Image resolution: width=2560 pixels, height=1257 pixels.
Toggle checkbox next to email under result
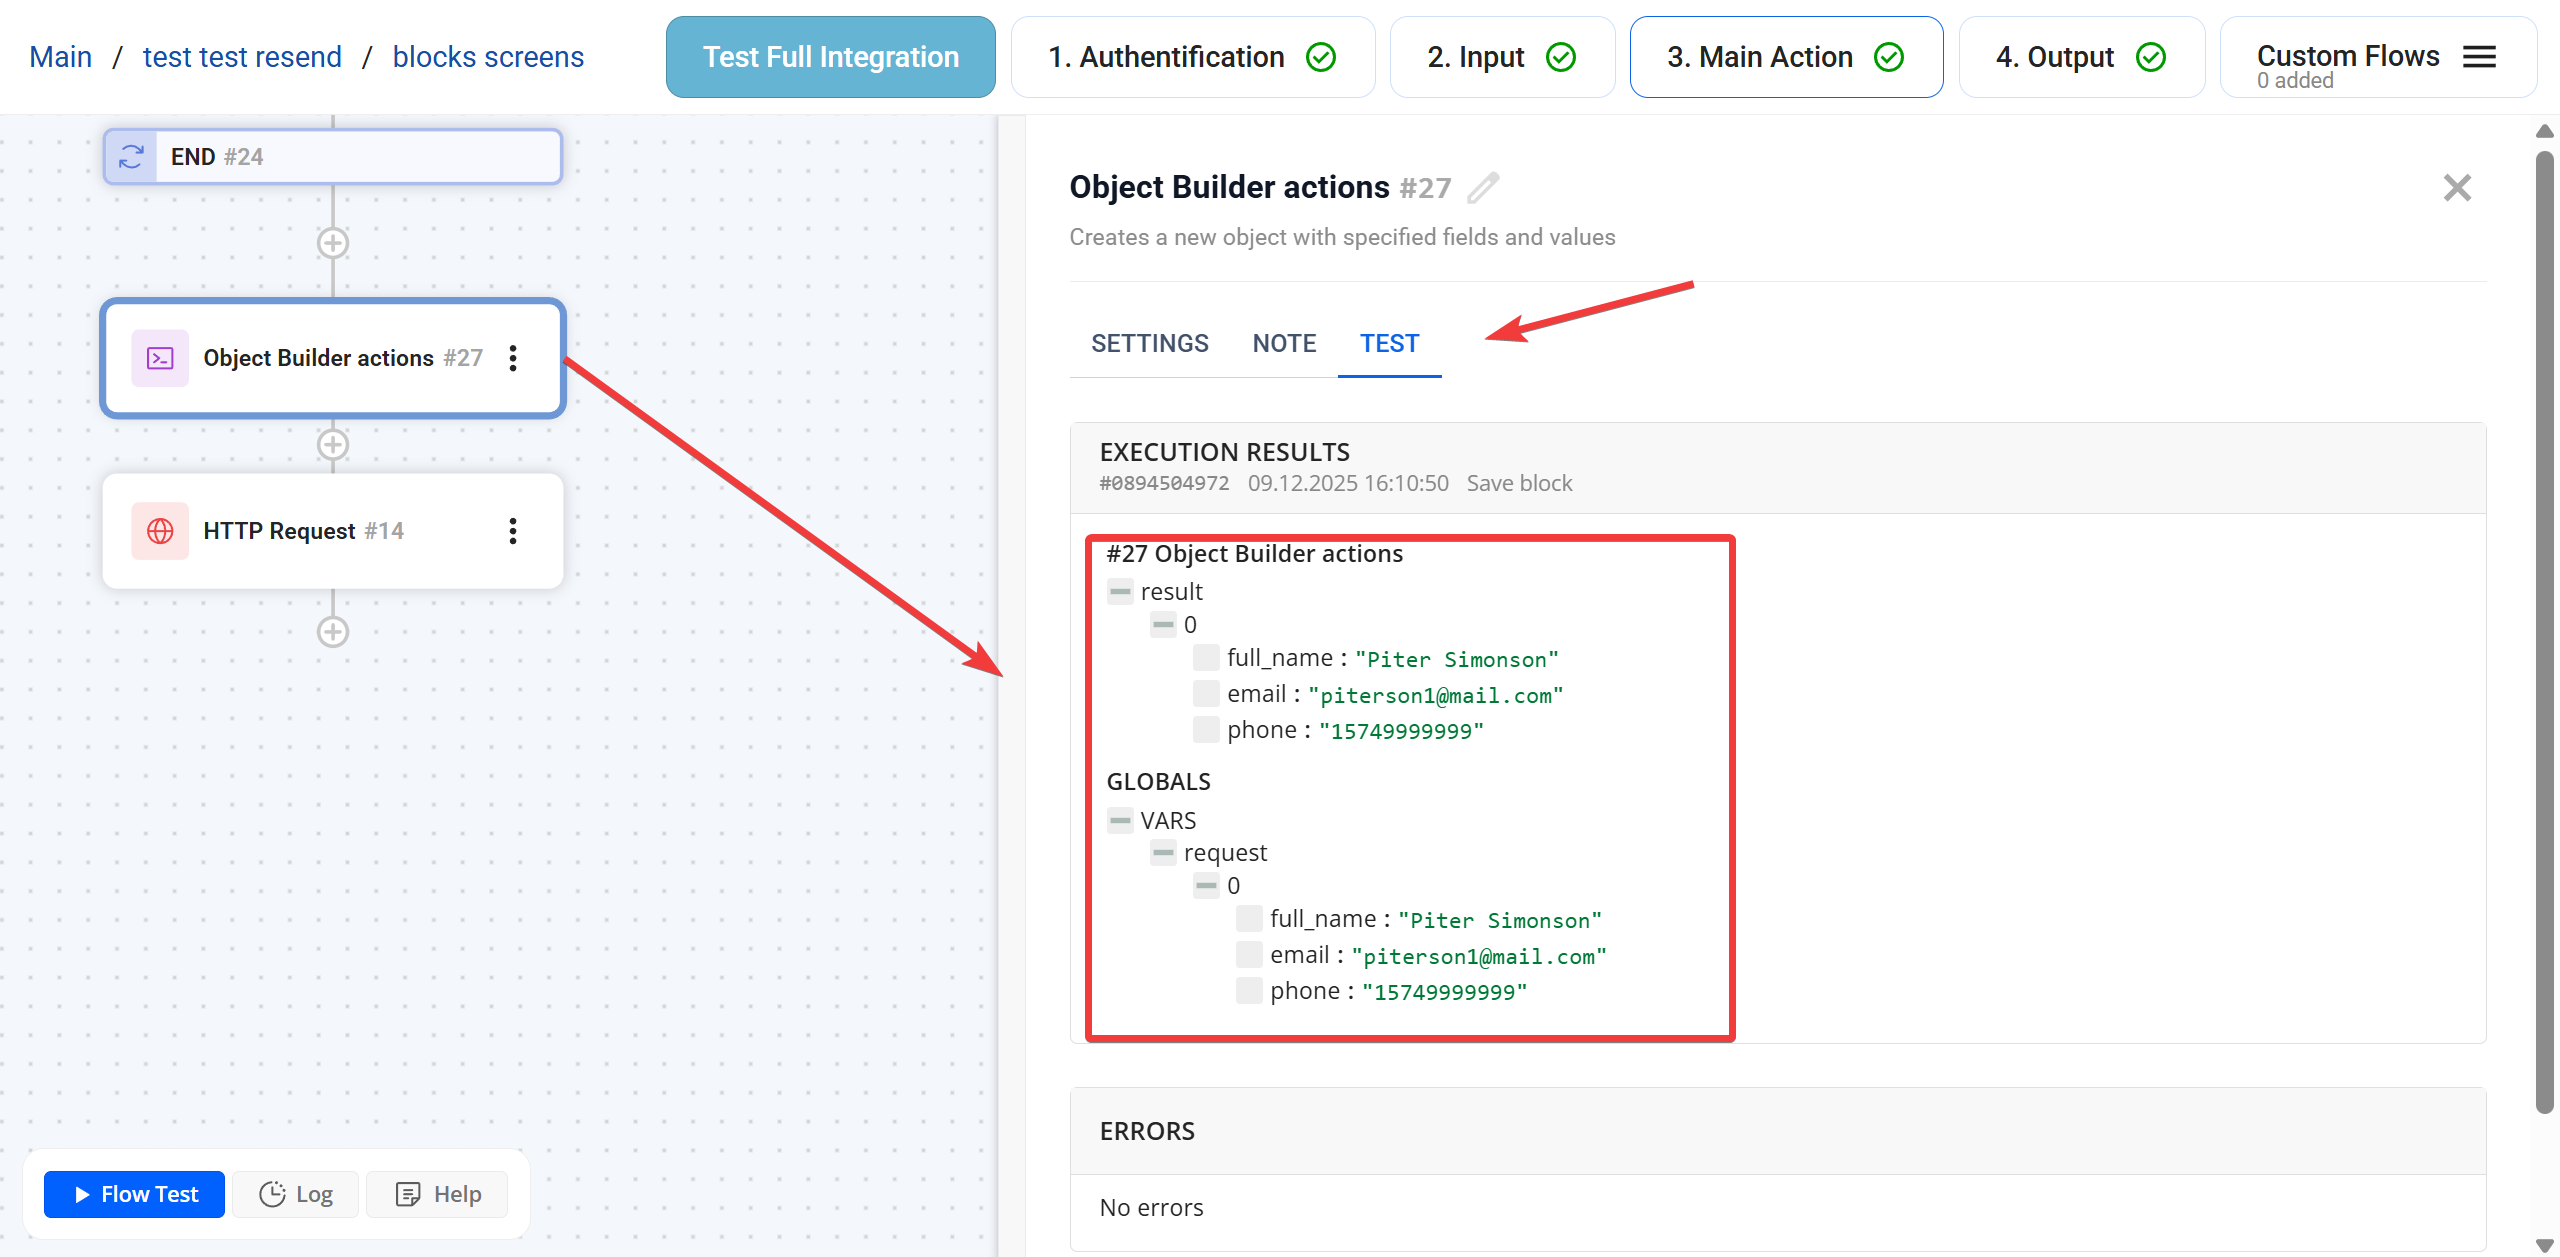pos(1206,694)
